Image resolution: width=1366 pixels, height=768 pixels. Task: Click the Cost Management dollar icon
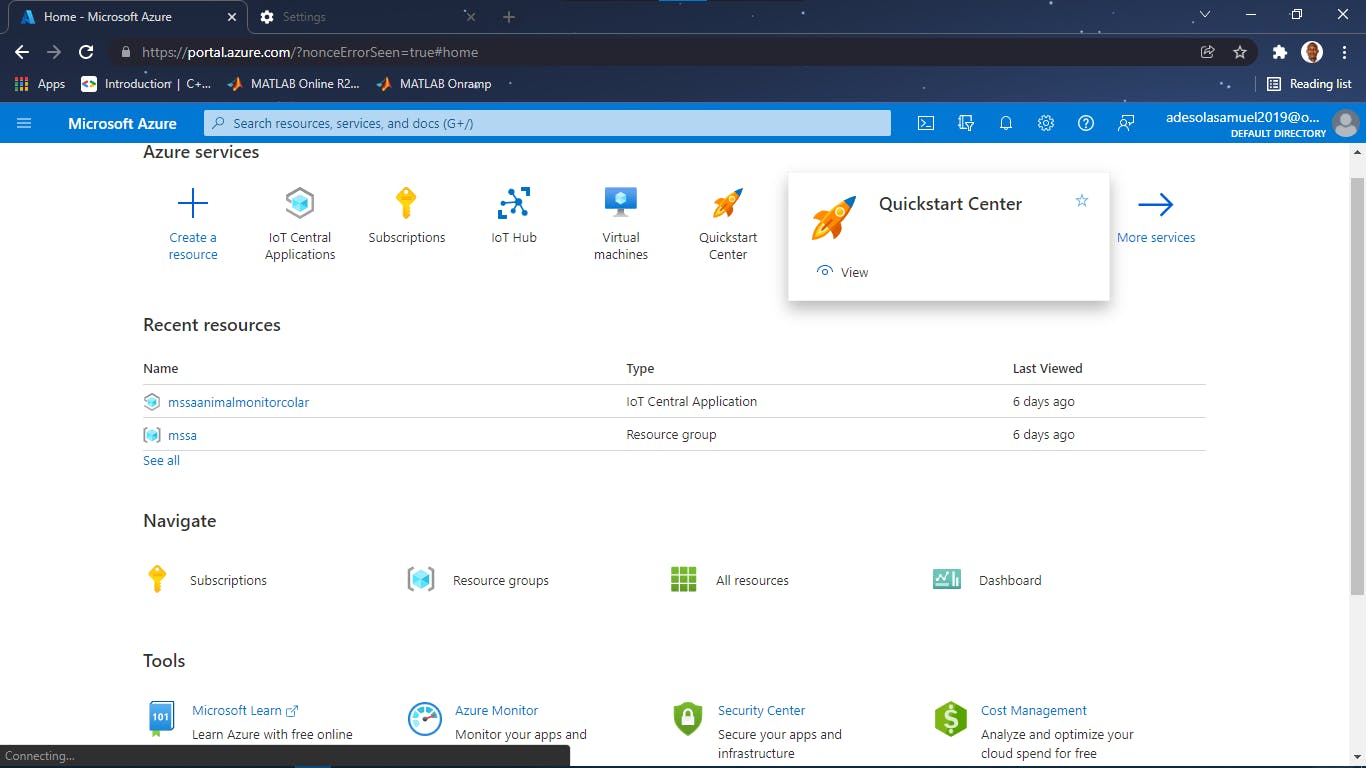tap(950, 719)
